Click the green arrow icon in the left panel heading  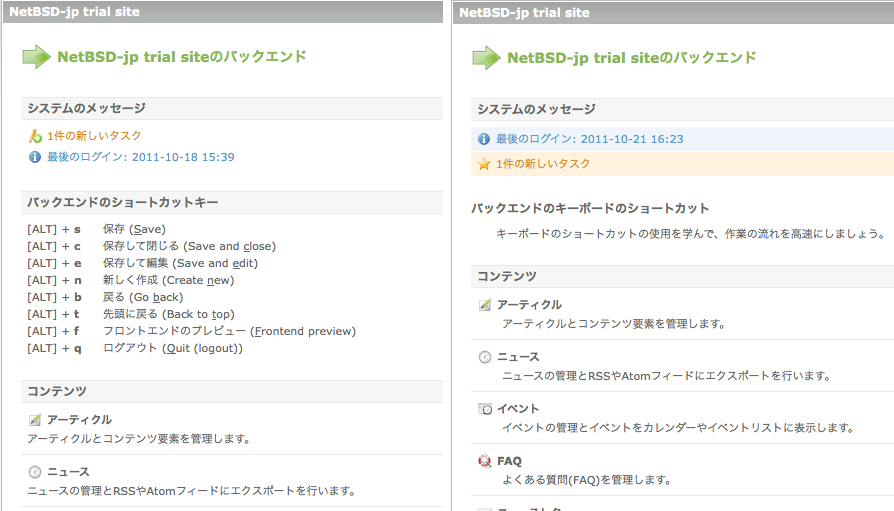pos(36,57)
